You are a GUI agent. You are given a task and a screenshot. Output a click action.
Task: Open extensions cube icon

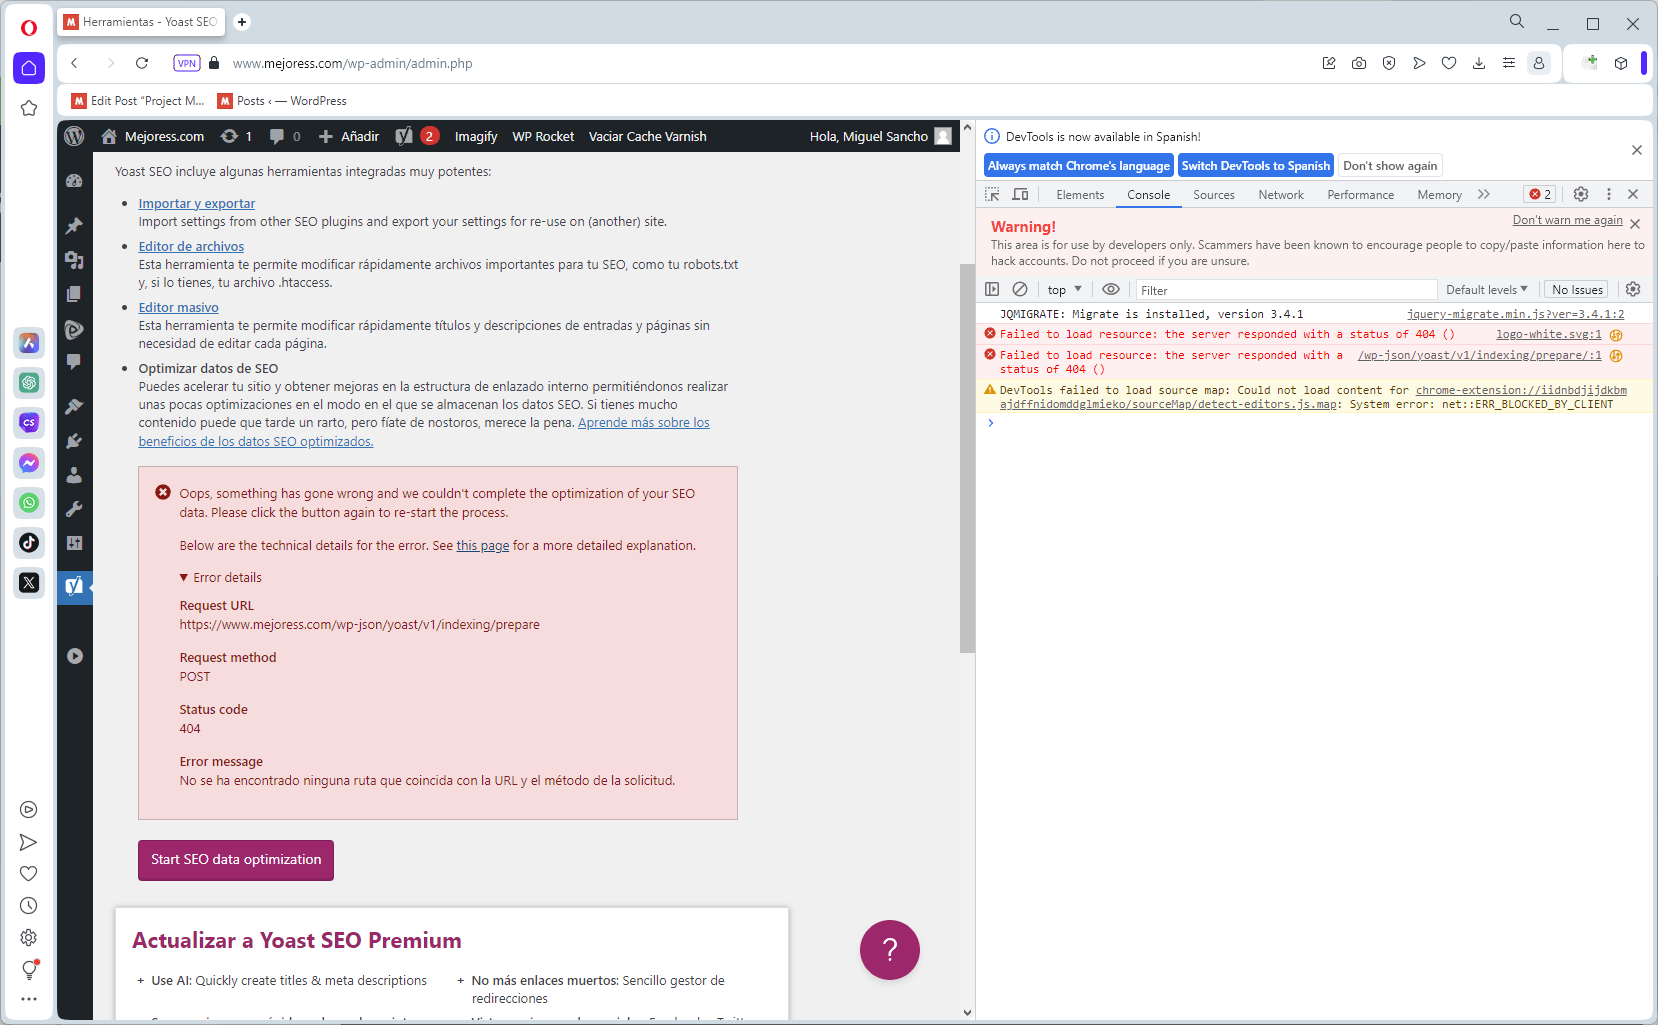[x=1621, y=63]
